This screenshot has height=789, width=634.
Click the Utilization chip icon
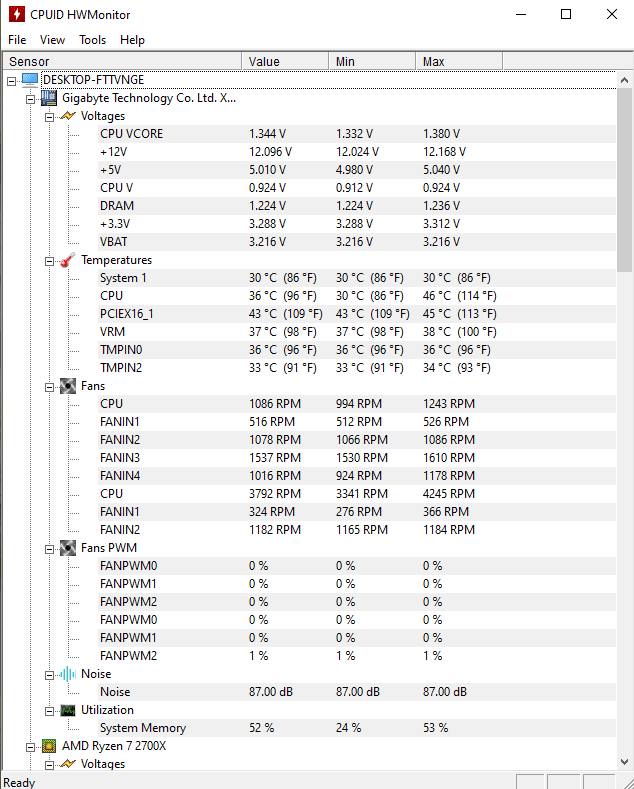point(68,710)
